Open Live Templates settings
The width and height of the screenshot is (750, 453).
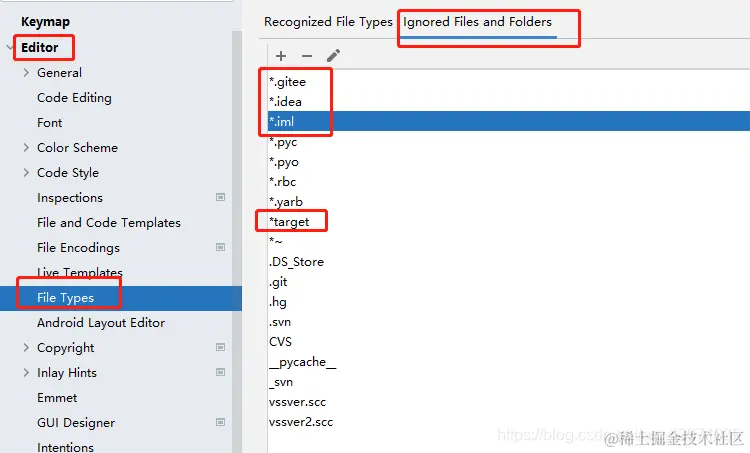pos(80,272)
